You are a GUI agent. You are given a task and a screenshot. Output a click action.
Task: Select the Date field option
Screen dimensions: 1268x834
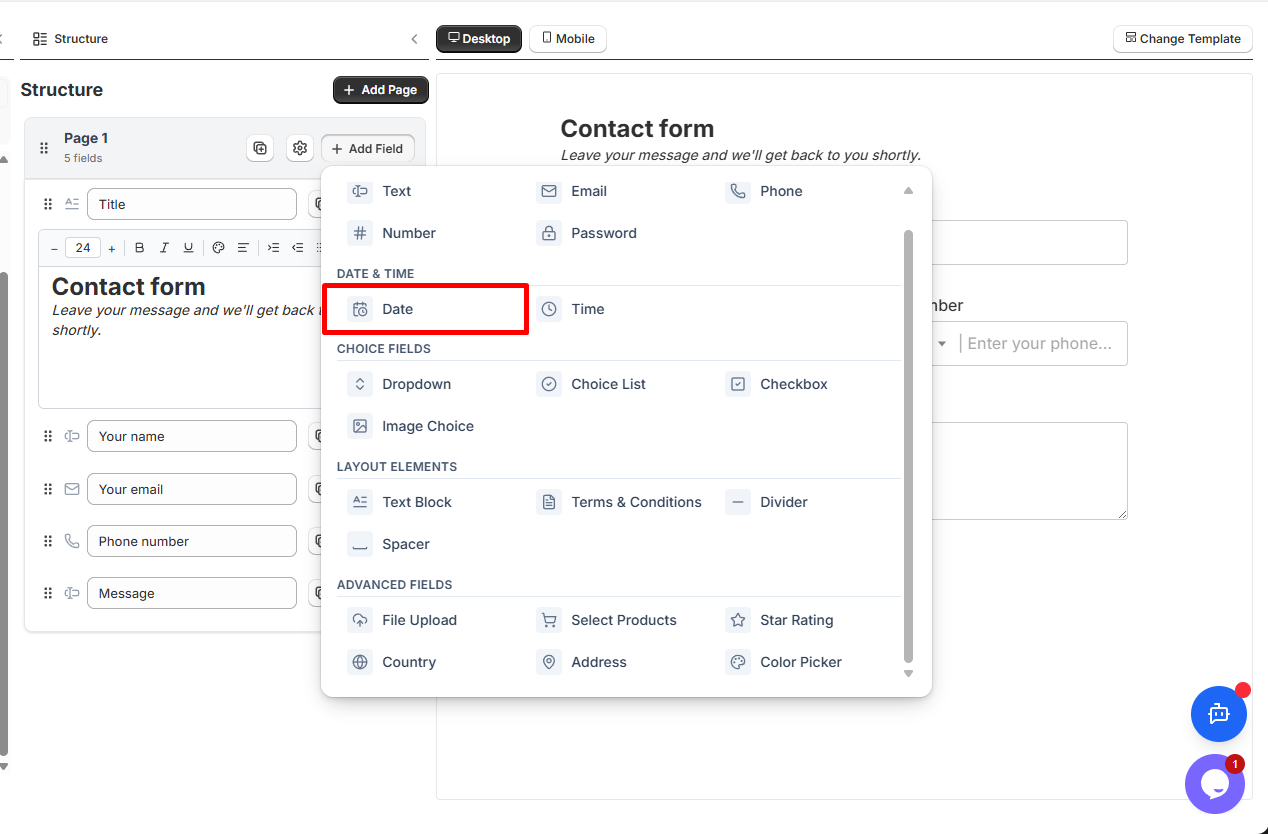425,309
